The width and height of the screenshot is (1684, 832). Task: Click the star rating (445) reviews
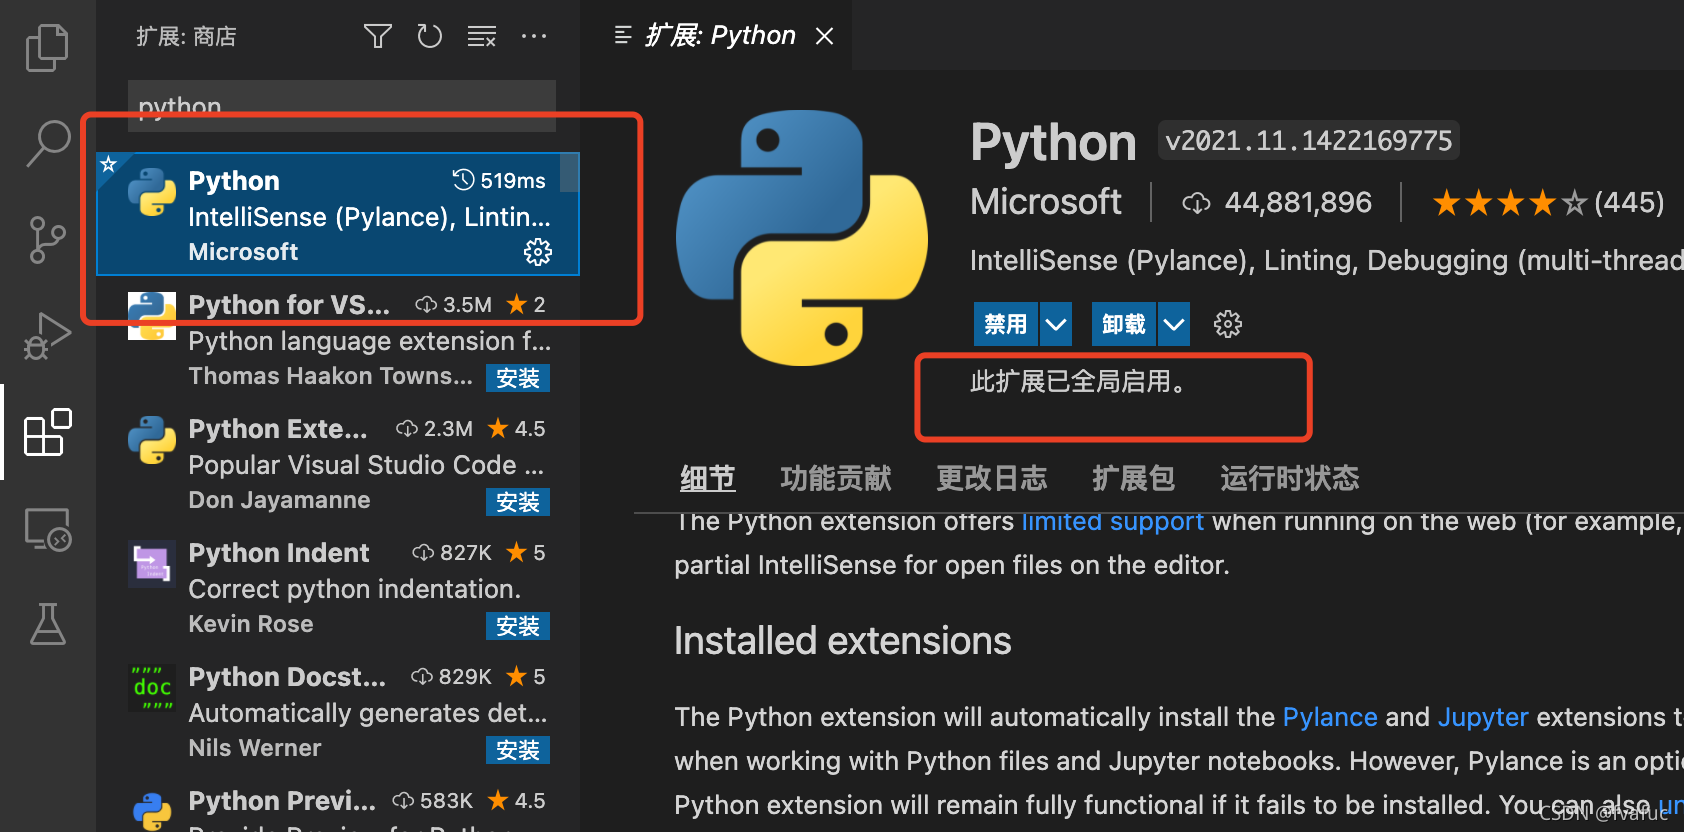click(1548, 203)
